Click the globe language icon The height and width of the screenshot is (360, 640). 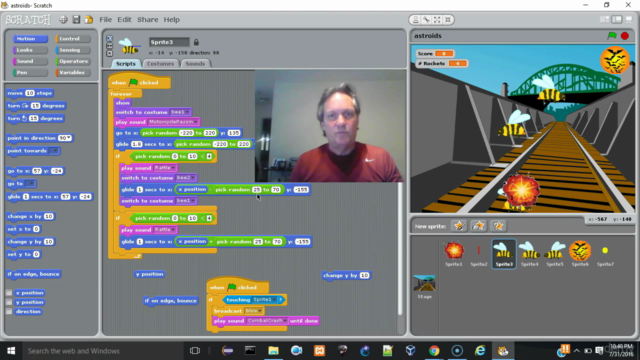coord(63,20)
